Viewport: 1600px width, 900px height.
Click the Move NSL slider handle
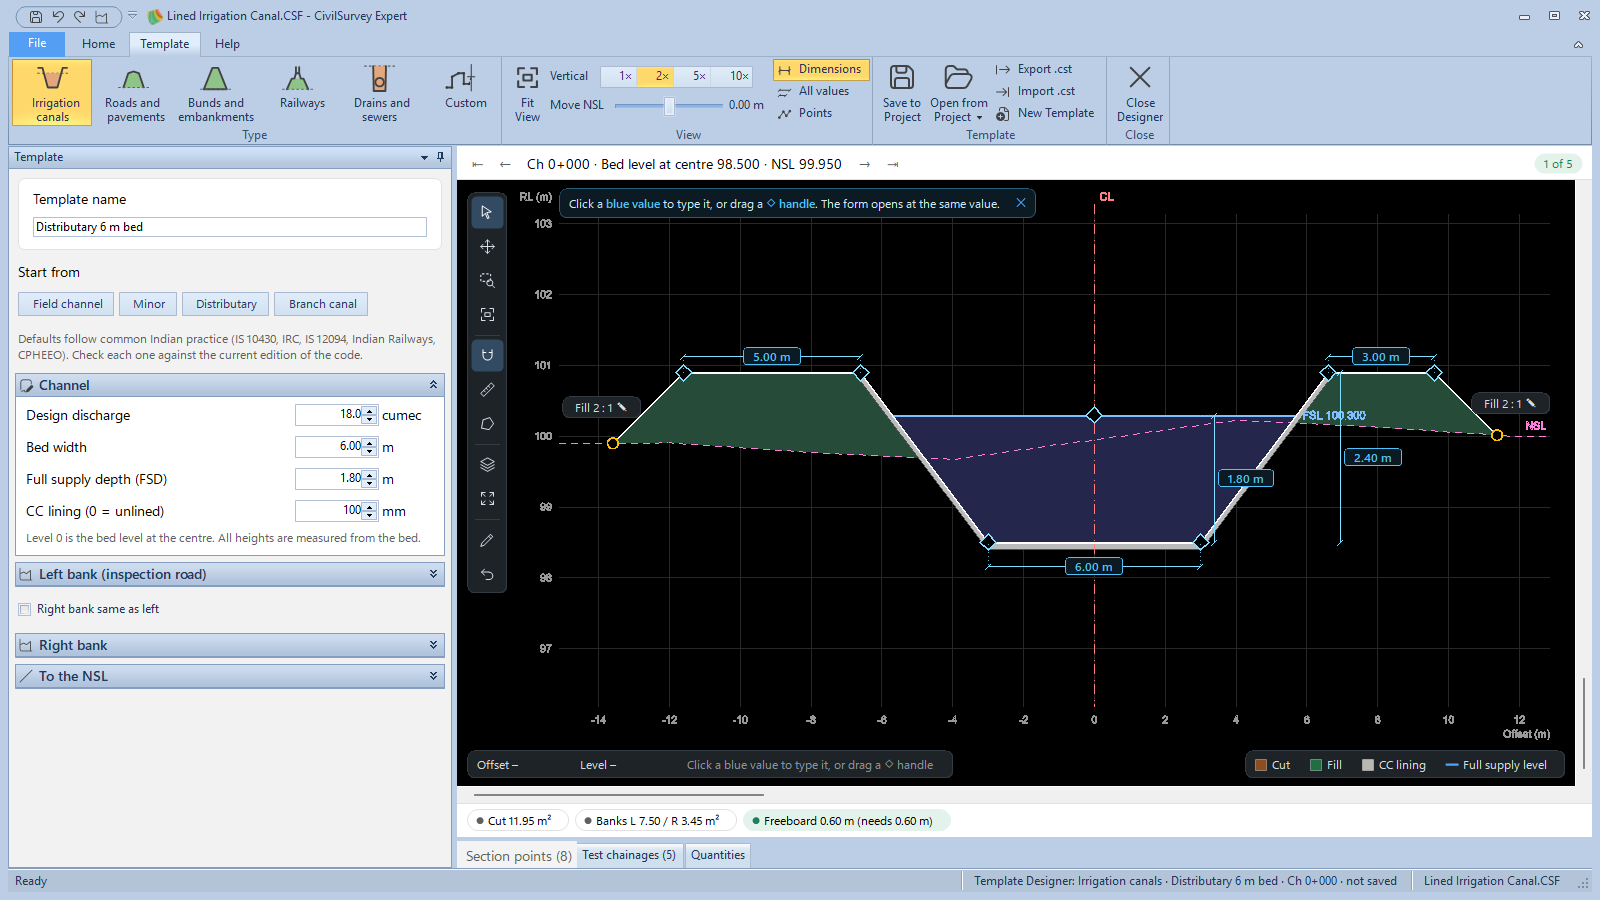point(669,106)
